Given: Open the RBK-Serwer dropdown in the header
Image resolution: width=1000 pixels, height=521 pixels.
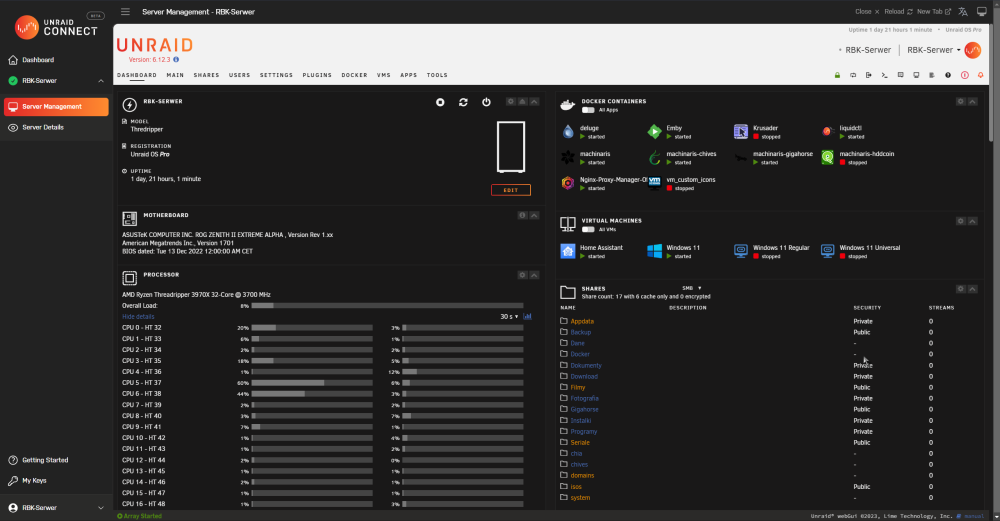Looking at the screenshot, I should pos(934,50).
